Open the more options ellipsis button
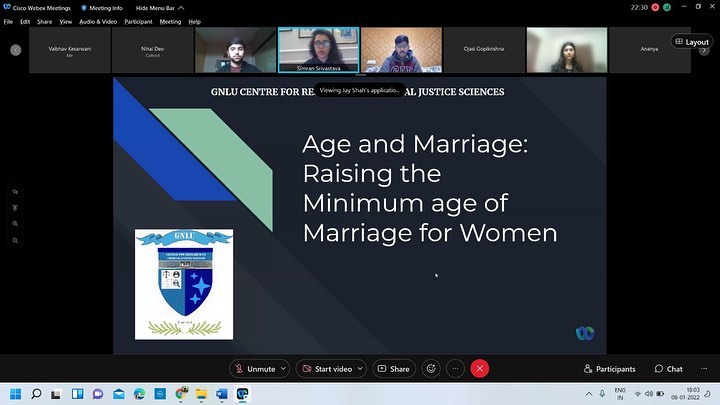Image resolution: width=720 pixels, height=405 pixels. click(x=455, y=369)
